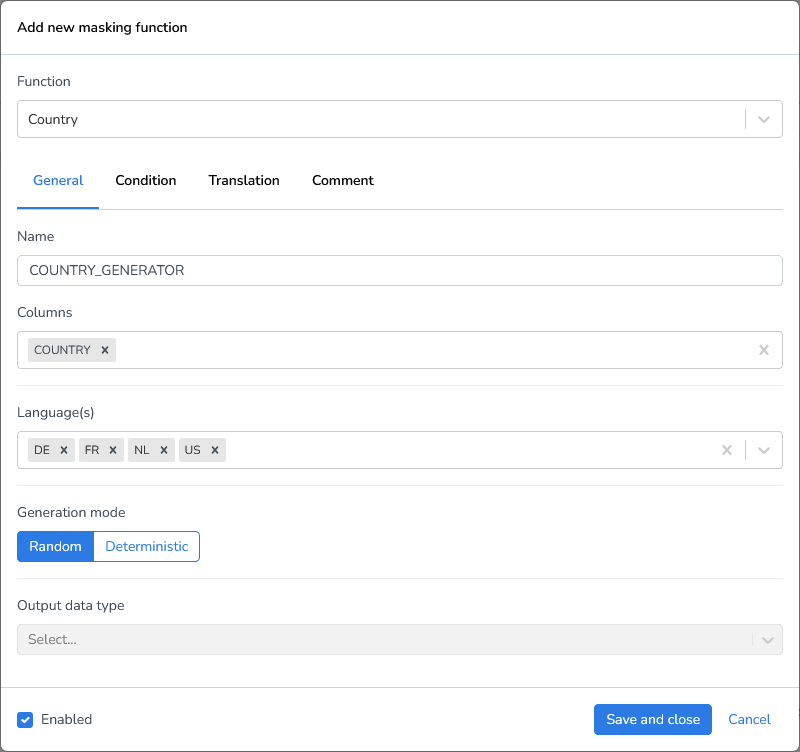Open the Output data type dropdown
The width and height of the screenshot is (800, 752).
(x=767, y=639)
